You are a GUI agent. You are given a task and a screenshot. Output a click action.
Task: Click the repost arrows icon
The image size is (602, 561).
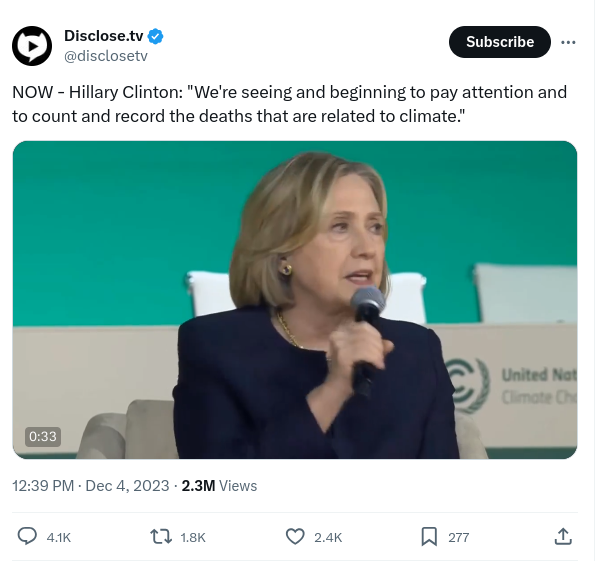click(x=160, y=537)
